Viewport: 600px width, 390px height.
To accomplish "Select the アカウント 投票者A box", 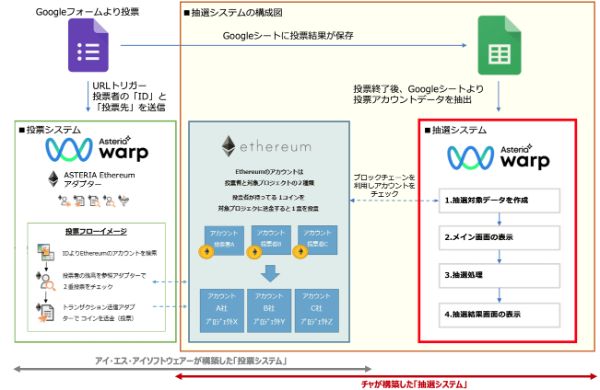I will (224, 239).
